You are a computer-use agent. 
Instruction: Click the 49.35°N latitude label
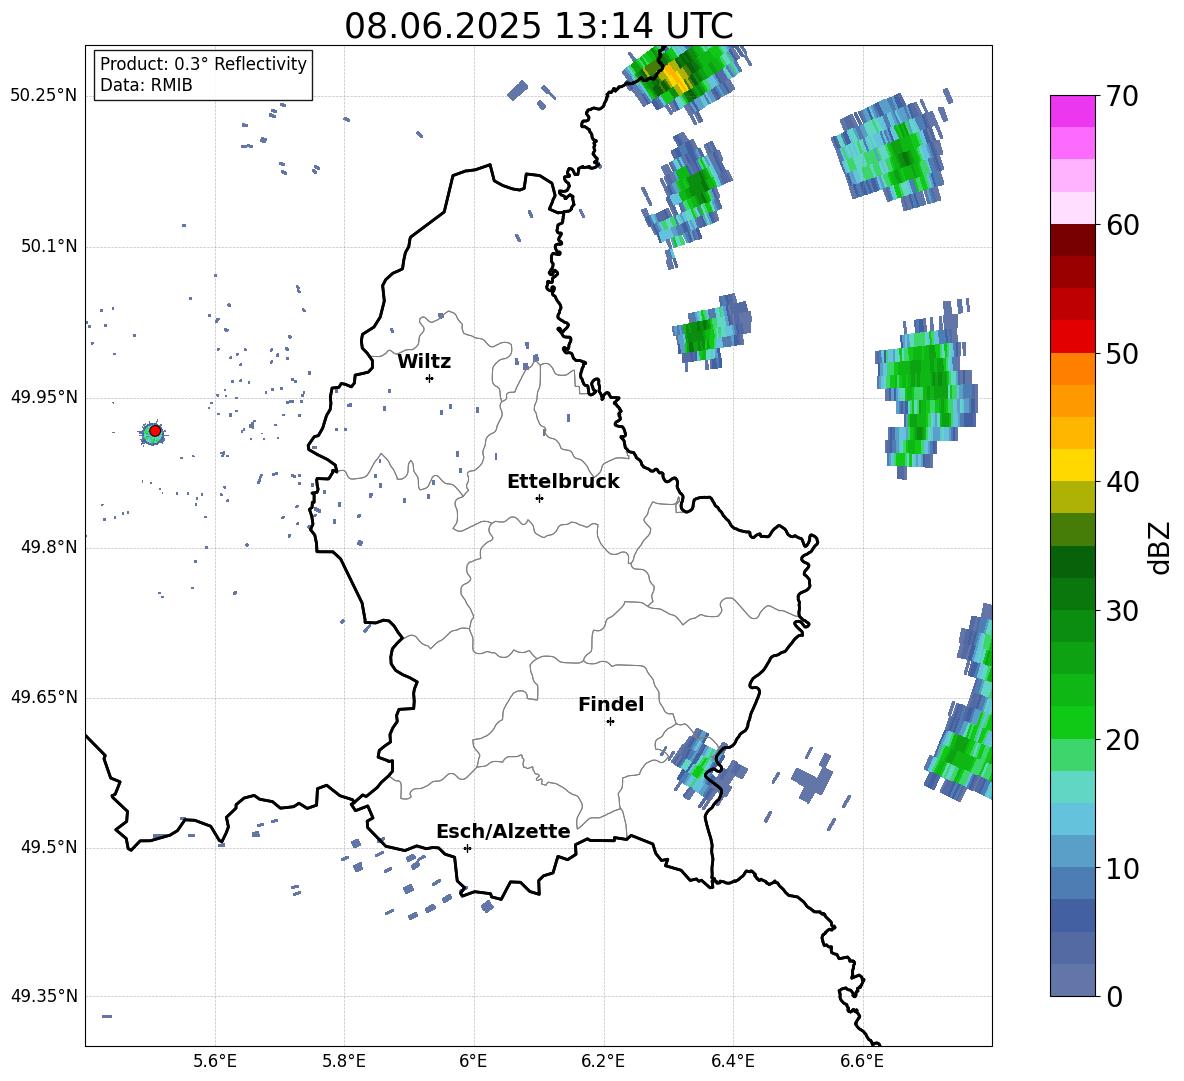click(44, 996)
